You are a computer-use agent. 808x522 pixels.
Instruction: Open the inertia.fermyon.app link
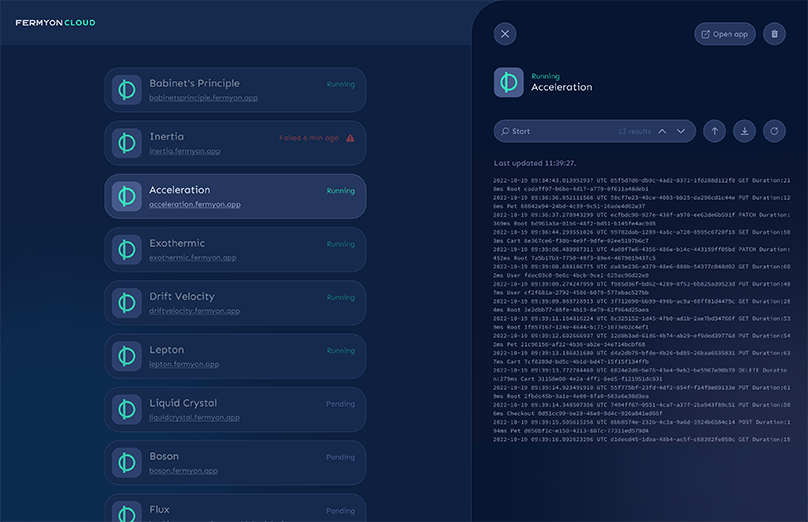pyautogui.click(x=184, y=151)
